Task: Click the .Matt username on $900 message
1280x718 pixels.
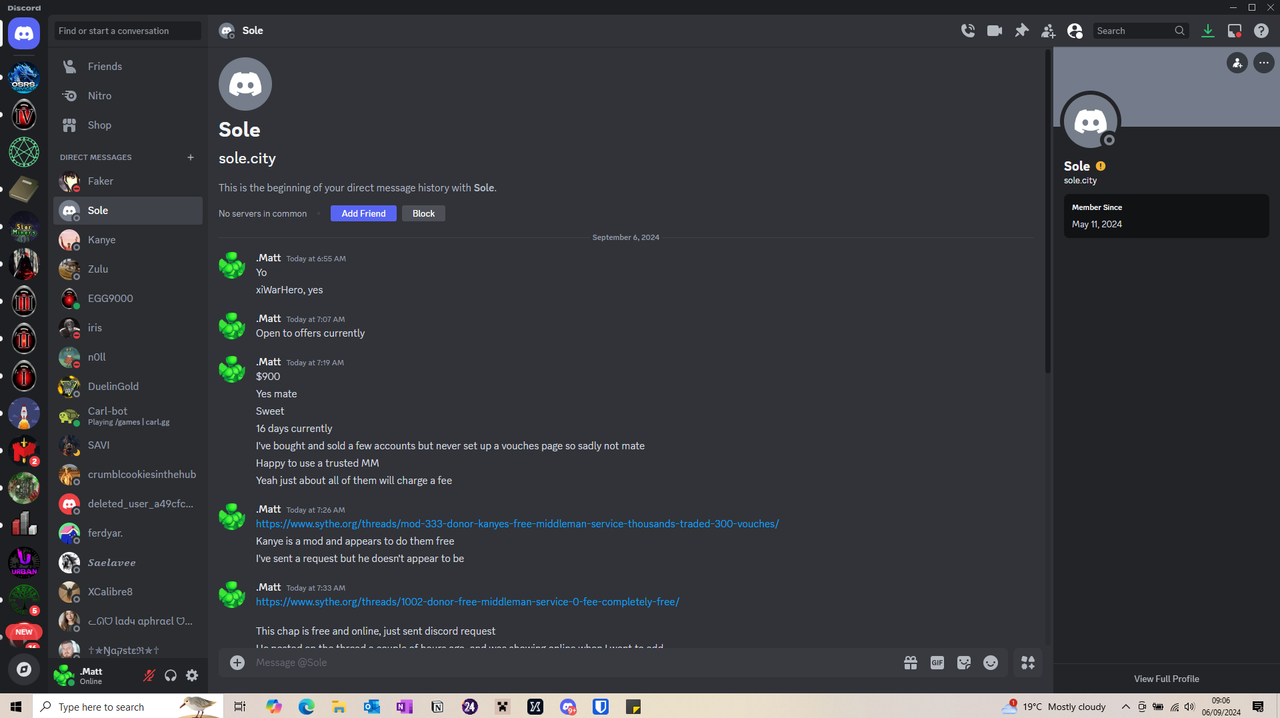Action: [268, 362]
